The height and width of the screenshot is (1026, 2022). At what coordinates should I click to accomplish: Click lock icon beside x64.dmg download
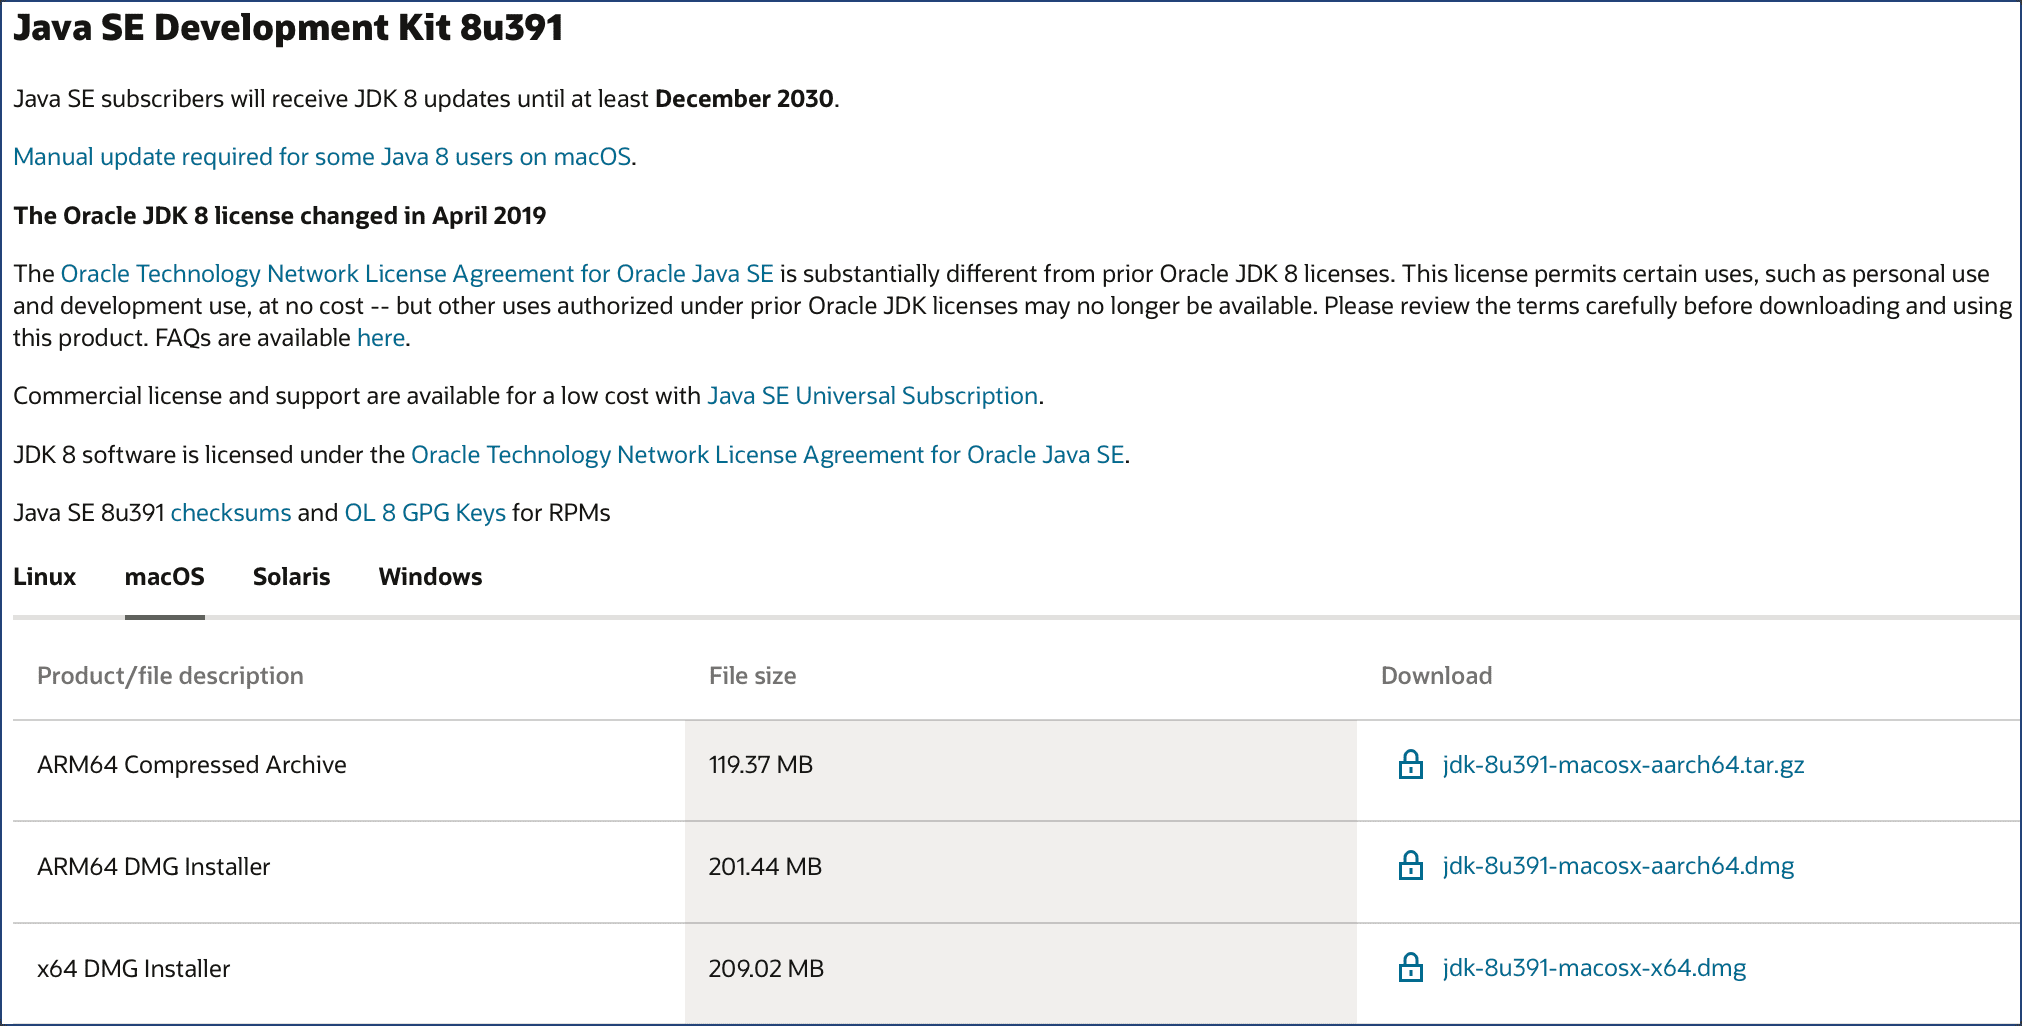point(1410,968)
